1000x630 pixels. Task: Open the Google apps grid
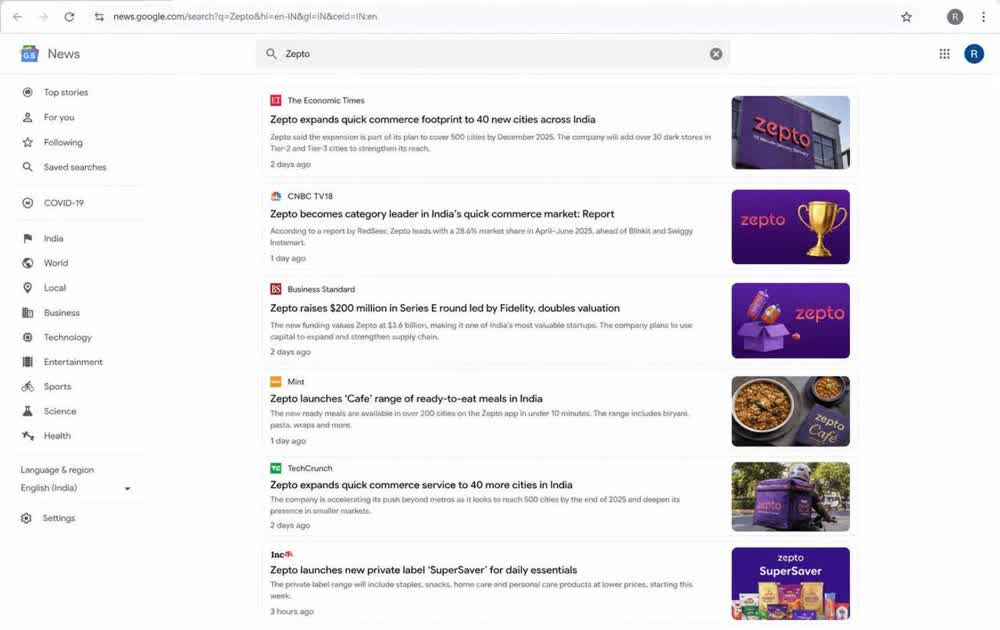[945, 54]
